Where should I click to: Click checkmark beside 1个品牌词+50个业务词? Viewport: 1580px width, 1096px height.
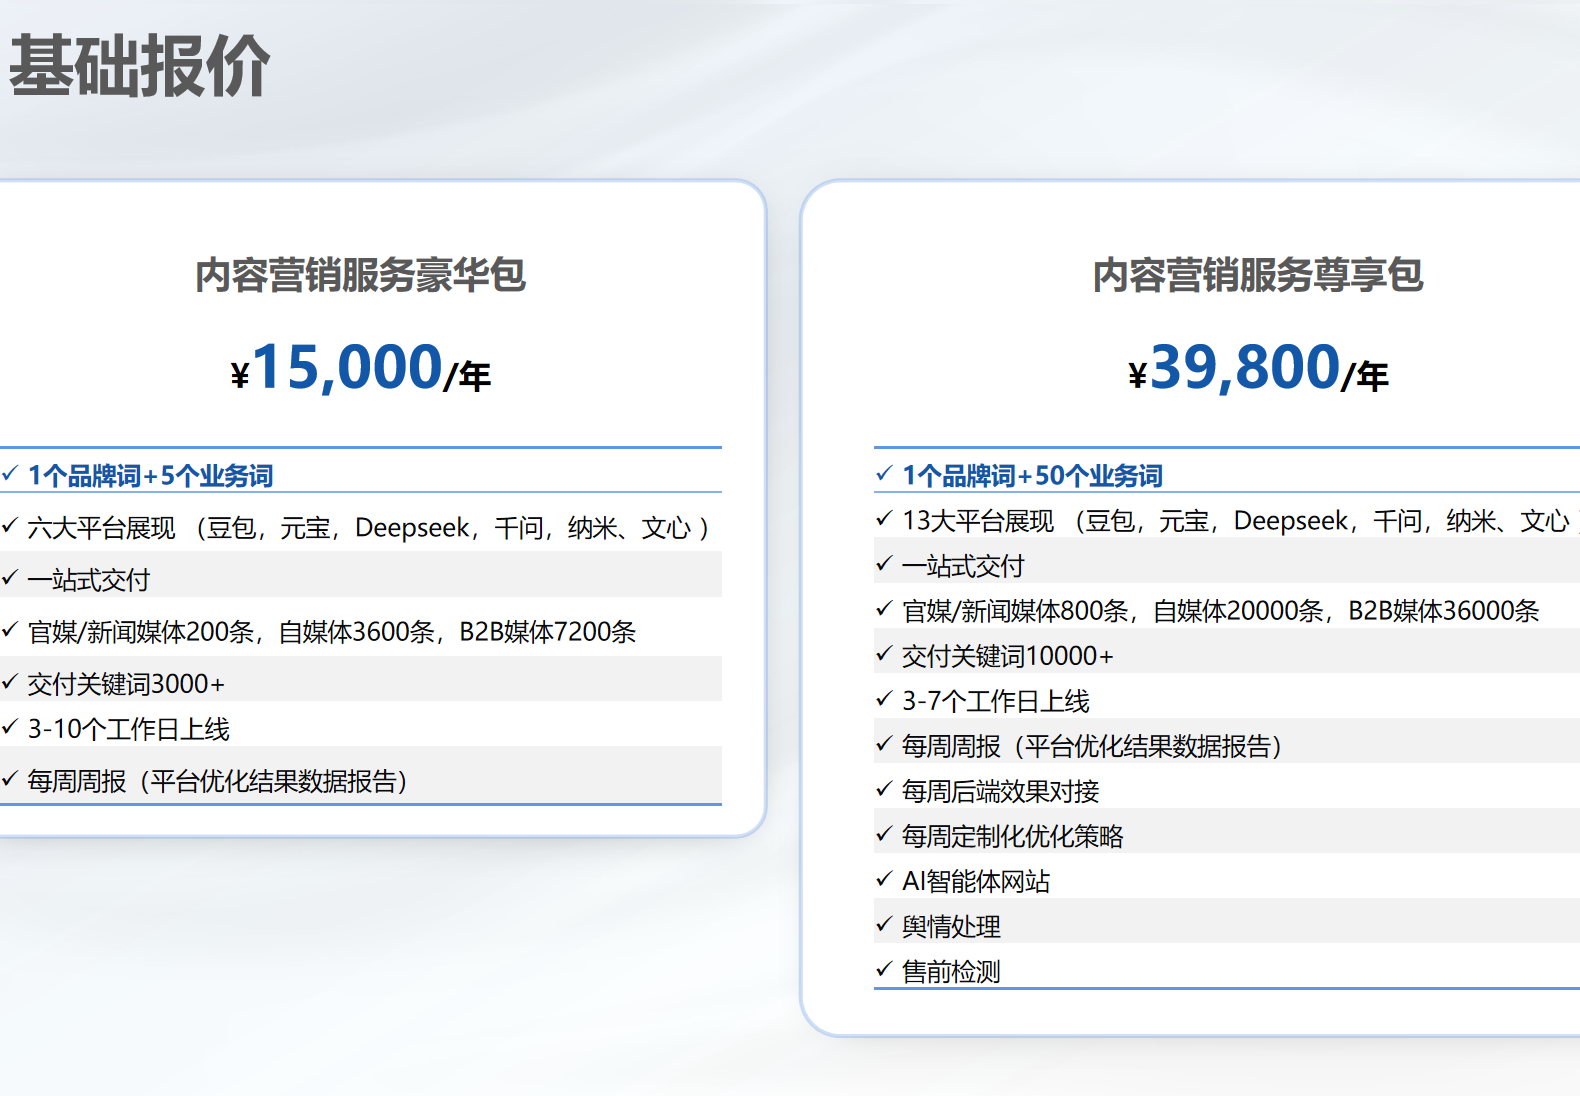click(884, 473)
